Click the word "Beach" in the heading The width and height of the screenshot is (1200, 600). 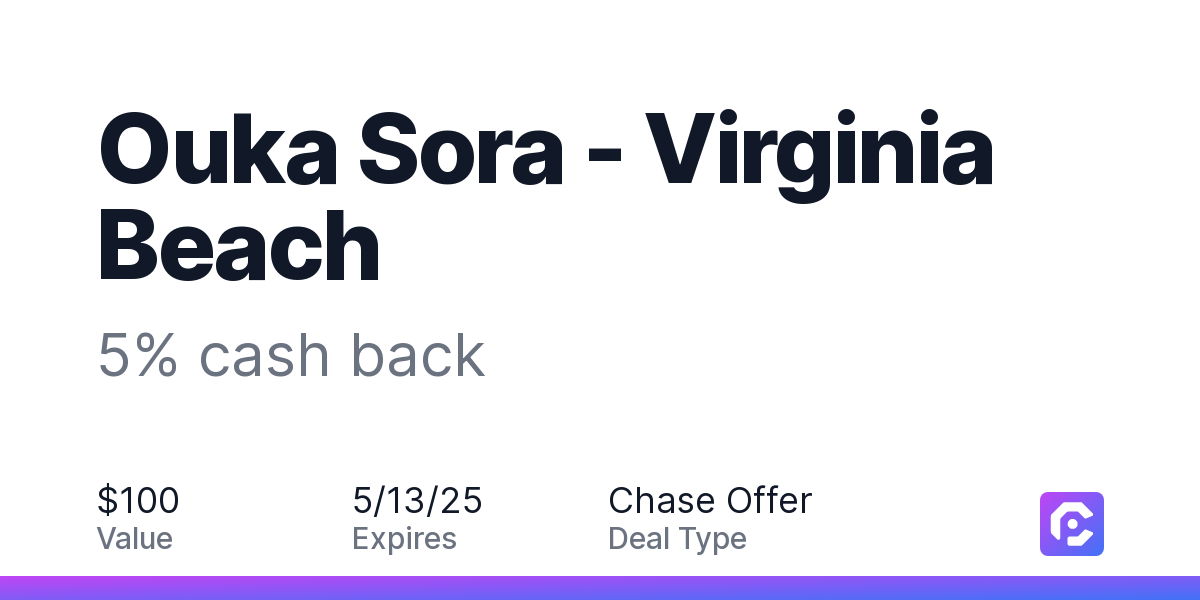click(x=238, y=246)
